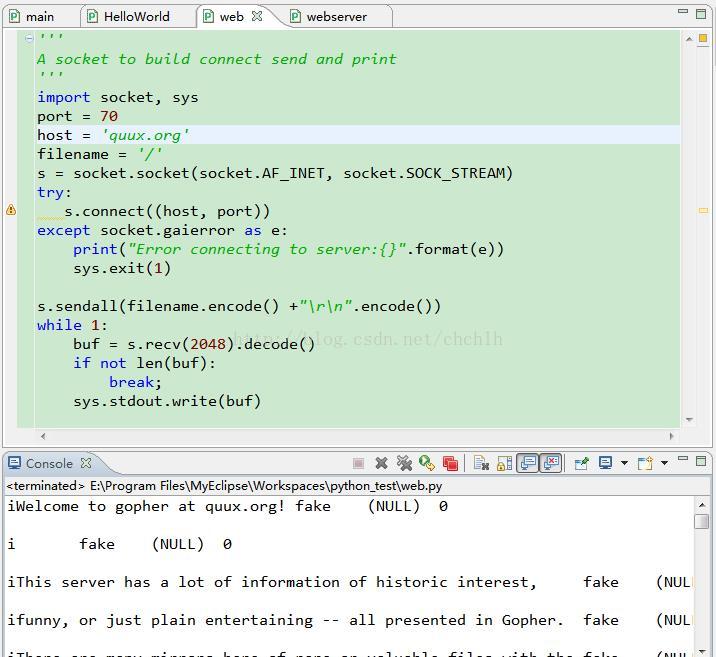Click the s.sendall(filename.encode() line
The height and width of the screenshot is (657, 716).
239,306
